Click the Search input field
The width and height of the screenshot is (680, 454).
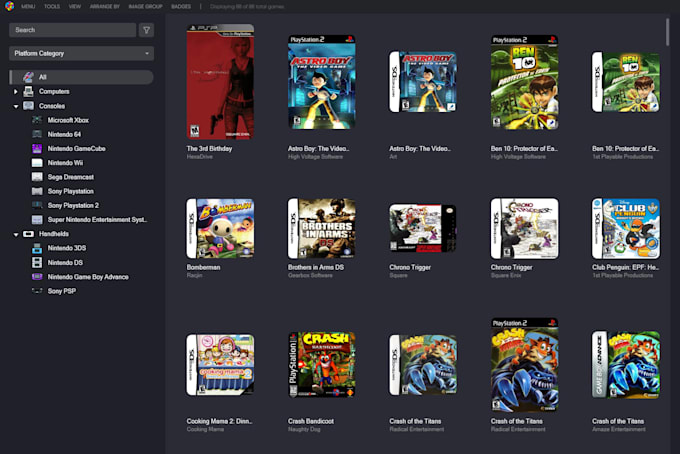(x=72, y=30)
